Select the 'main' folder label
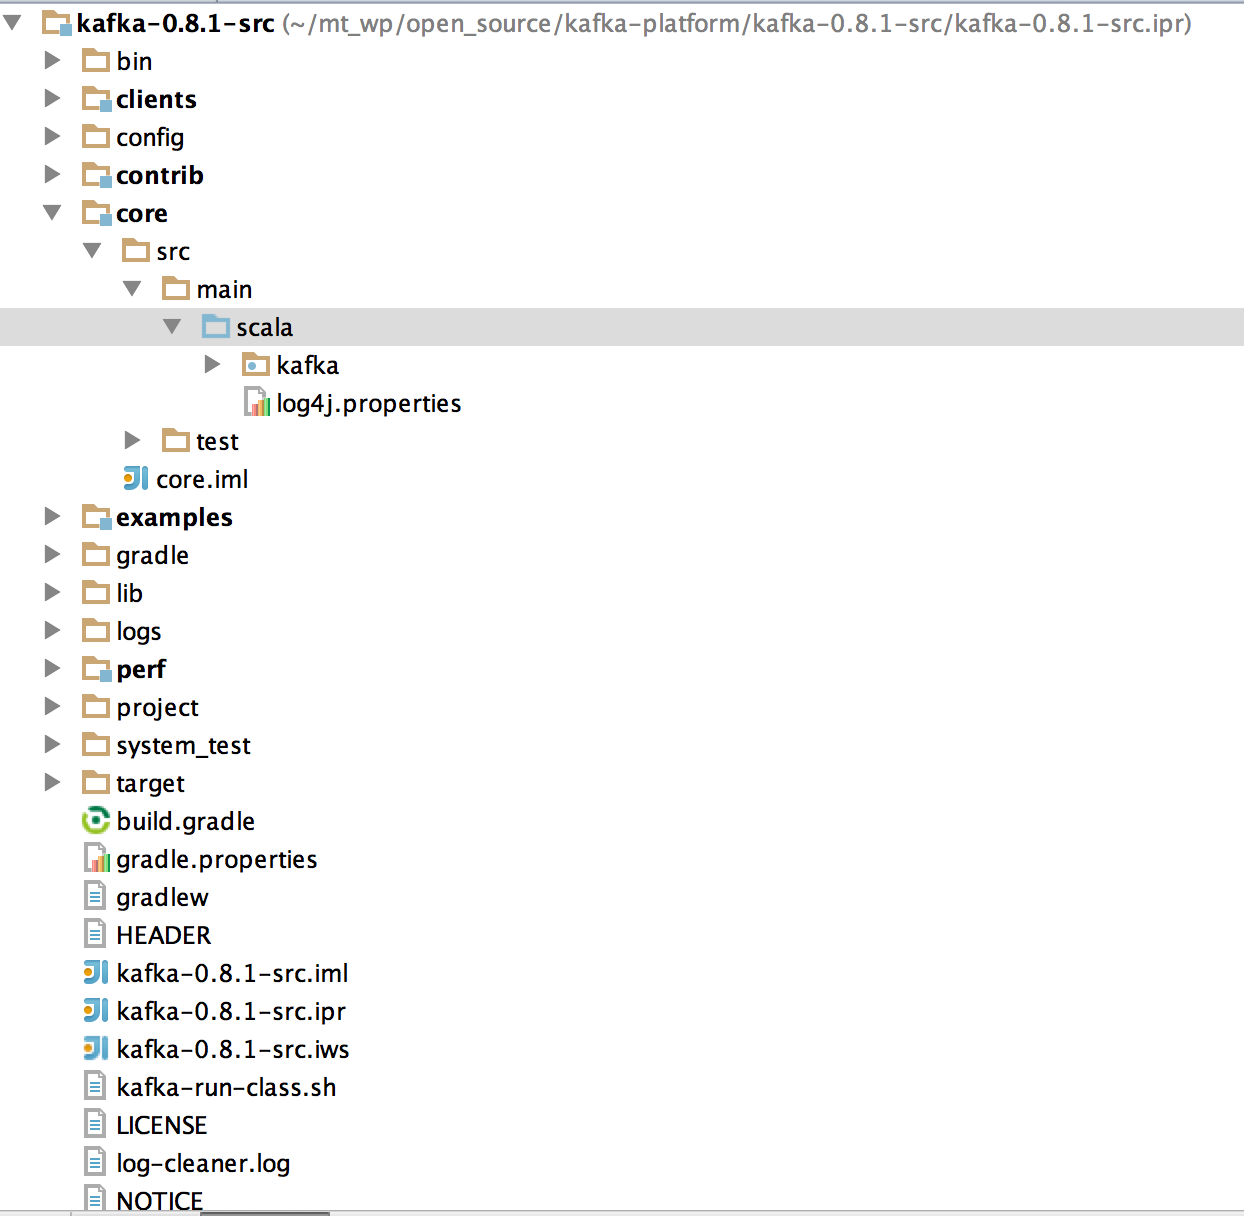Viewport: 1244px width, 1216px height. (x=224, y=289)
